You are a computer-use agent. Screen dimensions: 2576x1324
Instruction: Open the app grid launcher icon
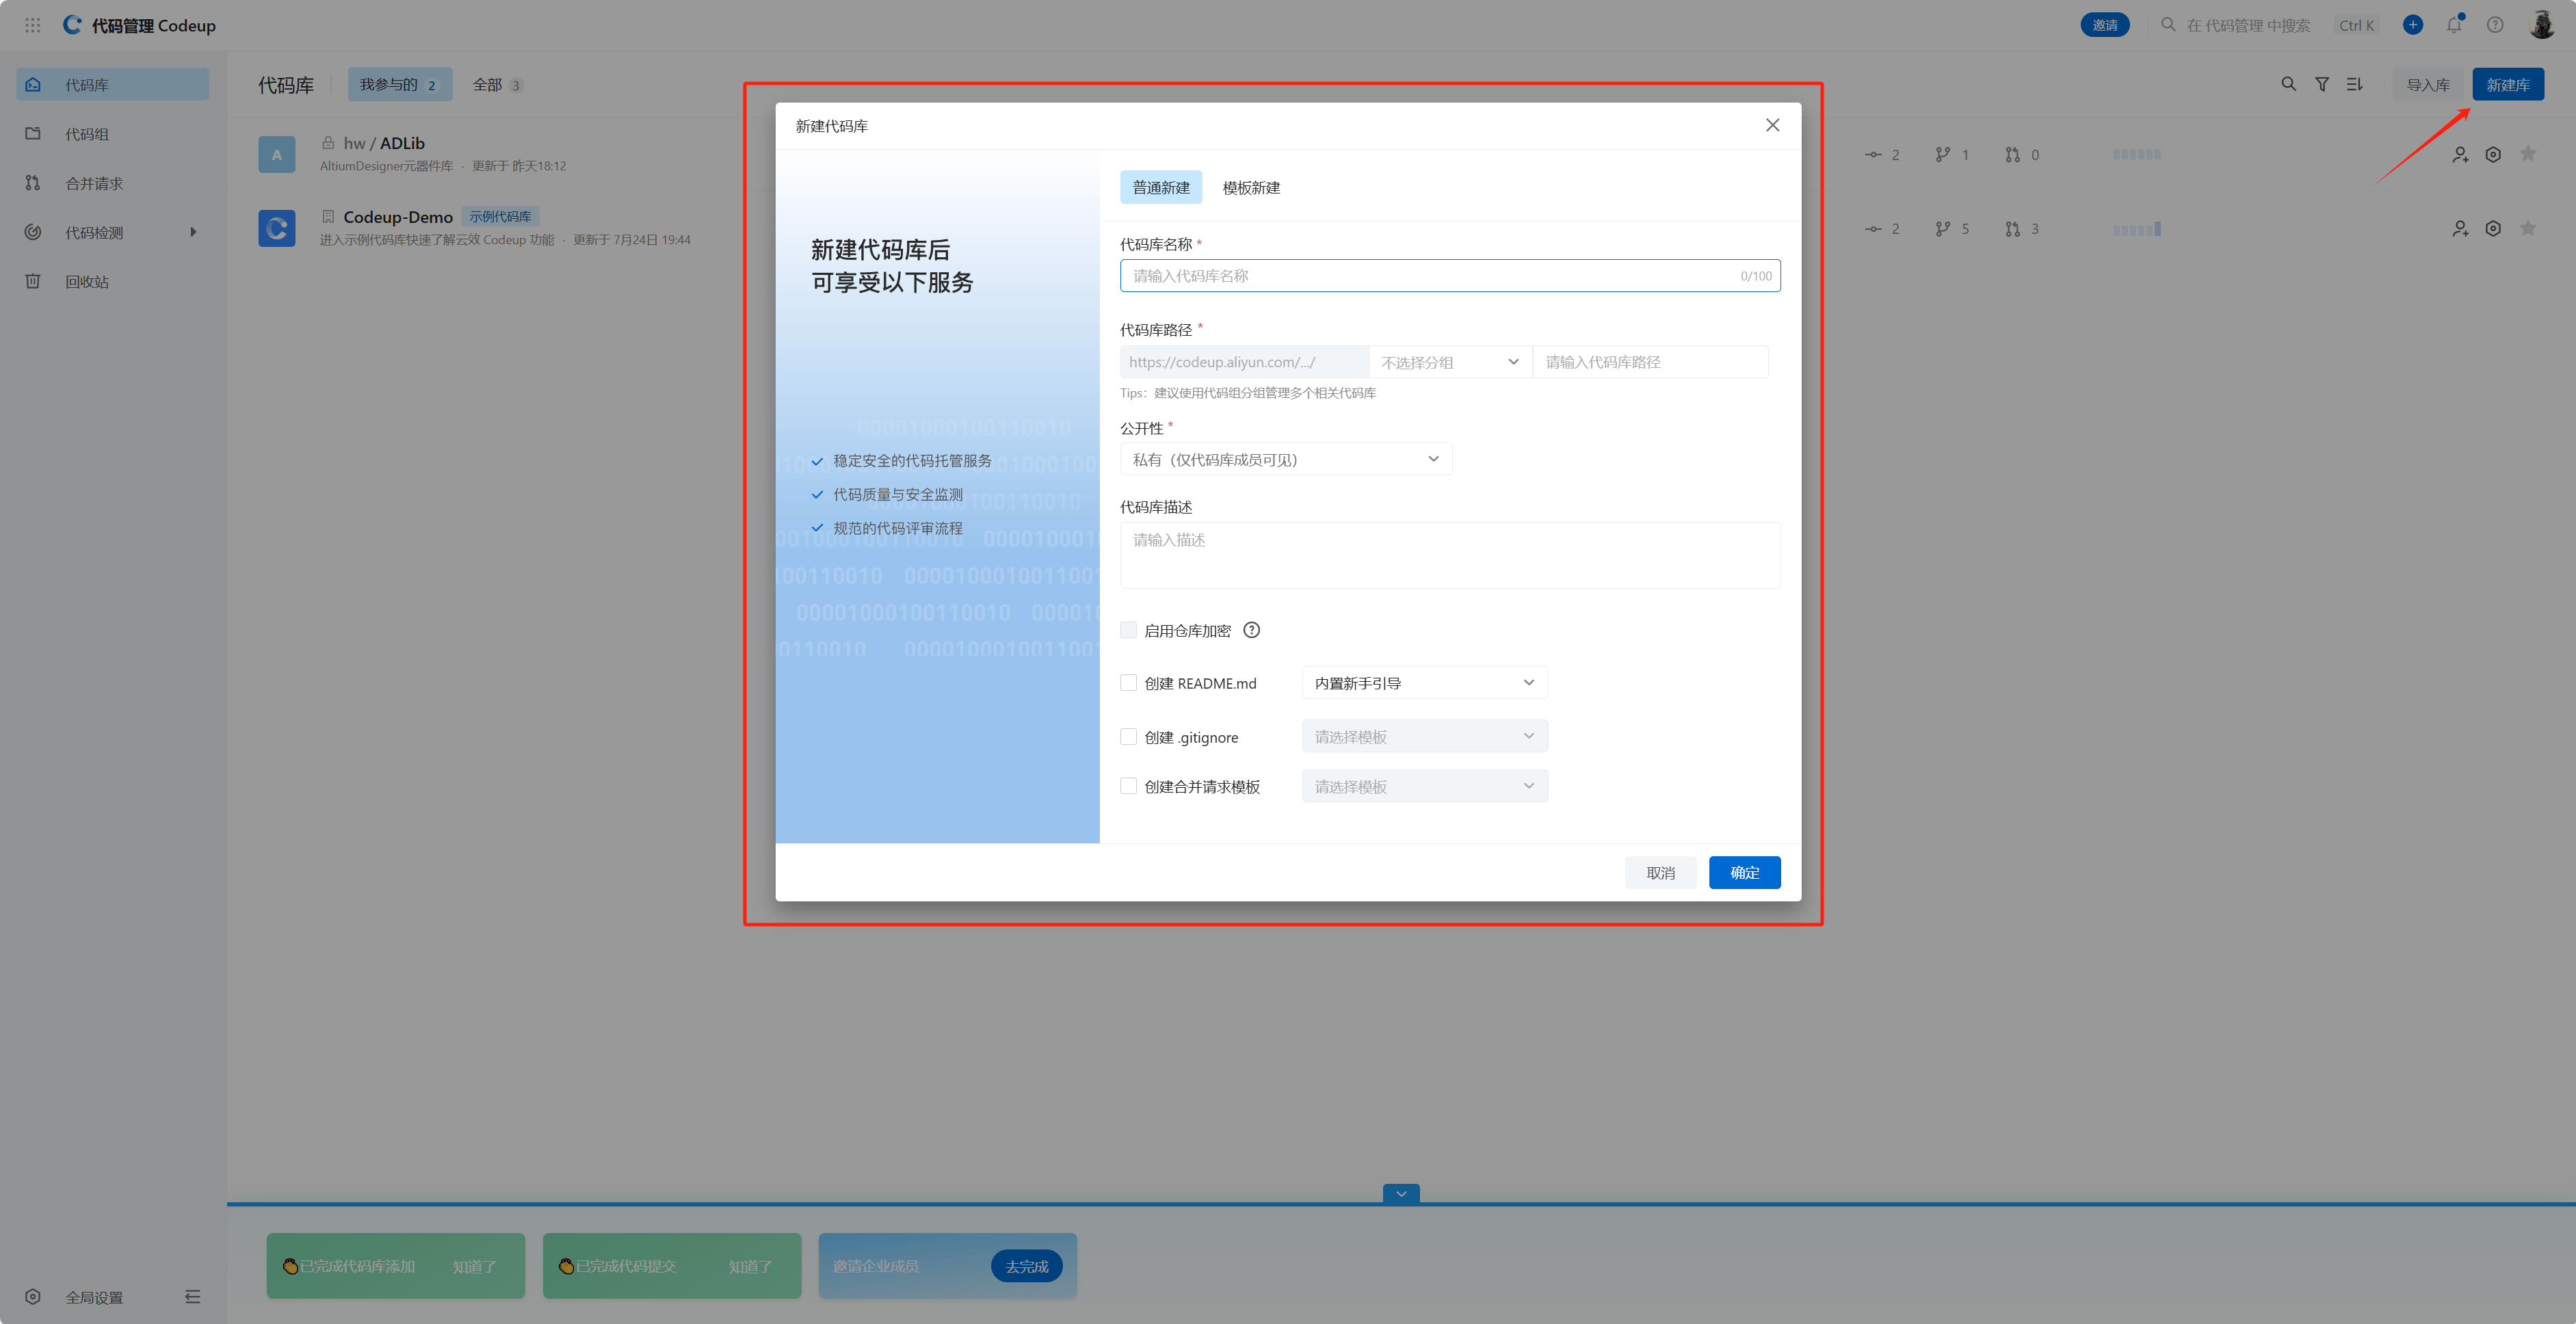coord(32,25)
